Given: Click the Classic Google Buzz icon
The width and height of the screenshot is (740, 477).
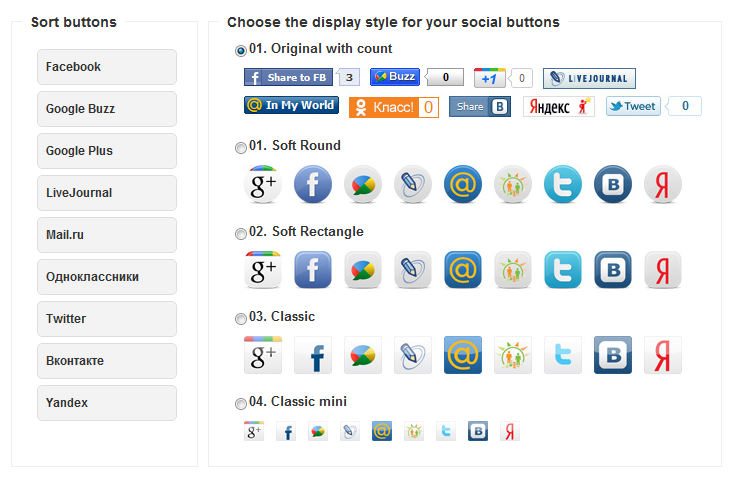Looking at the screenshot, I should coord(363,355).
